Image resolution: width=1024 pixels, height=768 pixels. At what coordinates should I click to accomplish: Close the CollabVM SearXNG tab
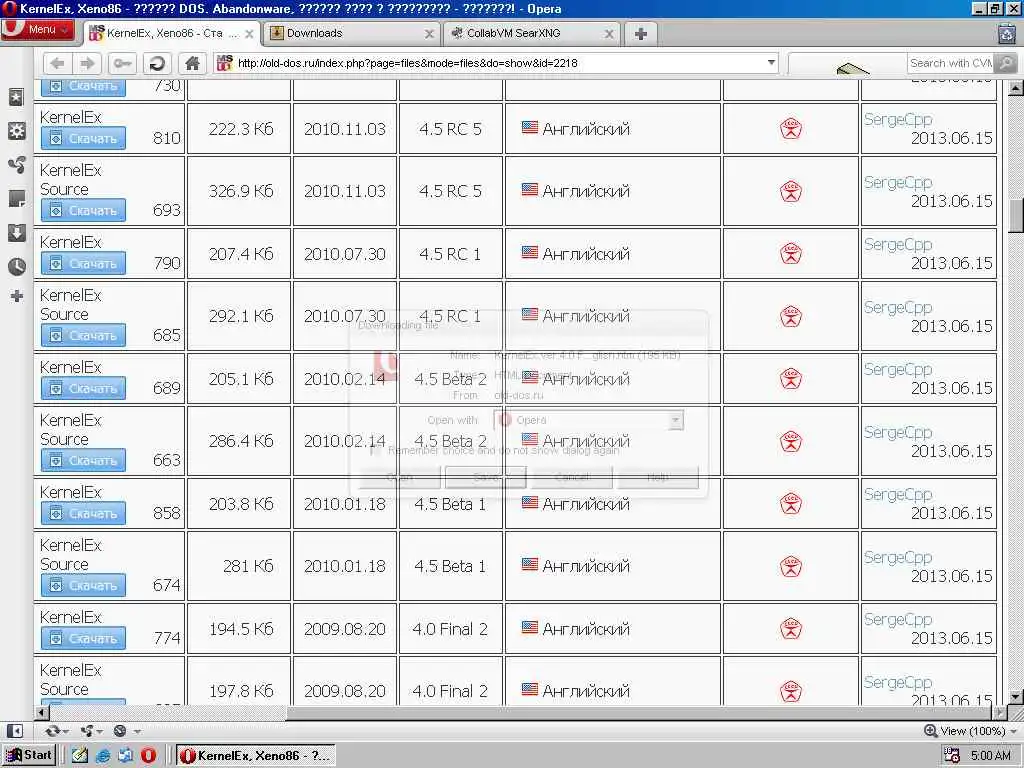tap(609, 34)
